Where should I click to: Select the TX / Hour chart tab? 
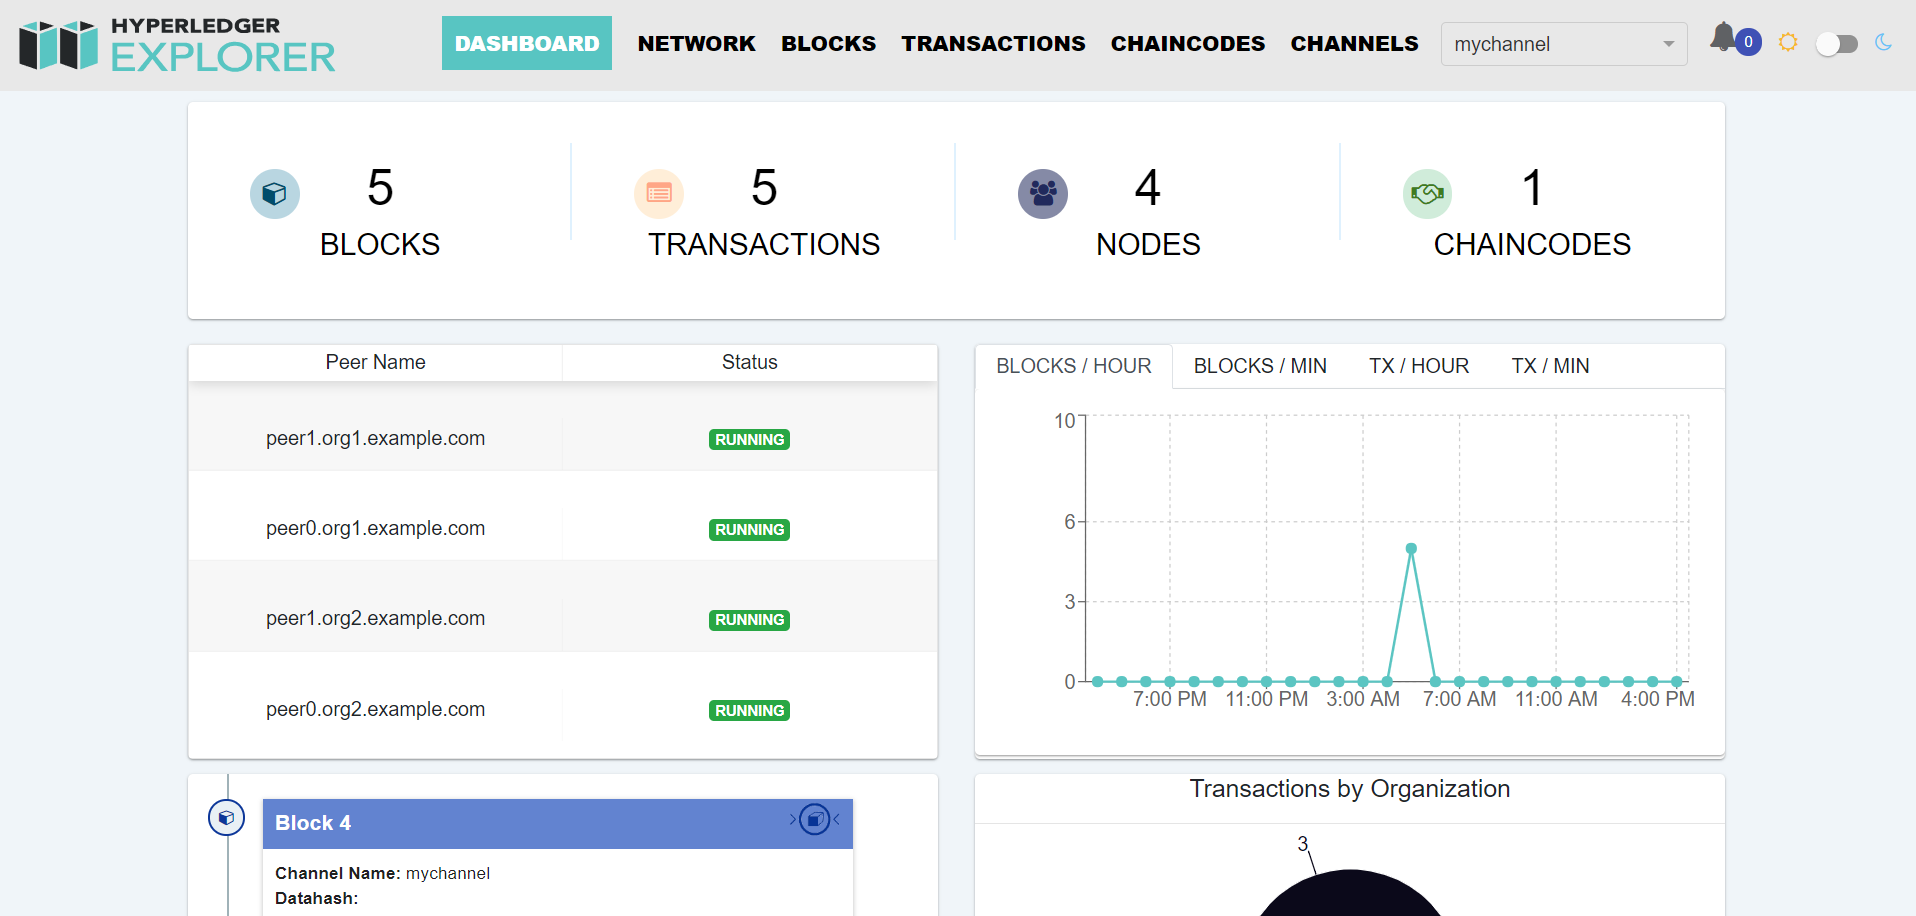pos(1419,366)
